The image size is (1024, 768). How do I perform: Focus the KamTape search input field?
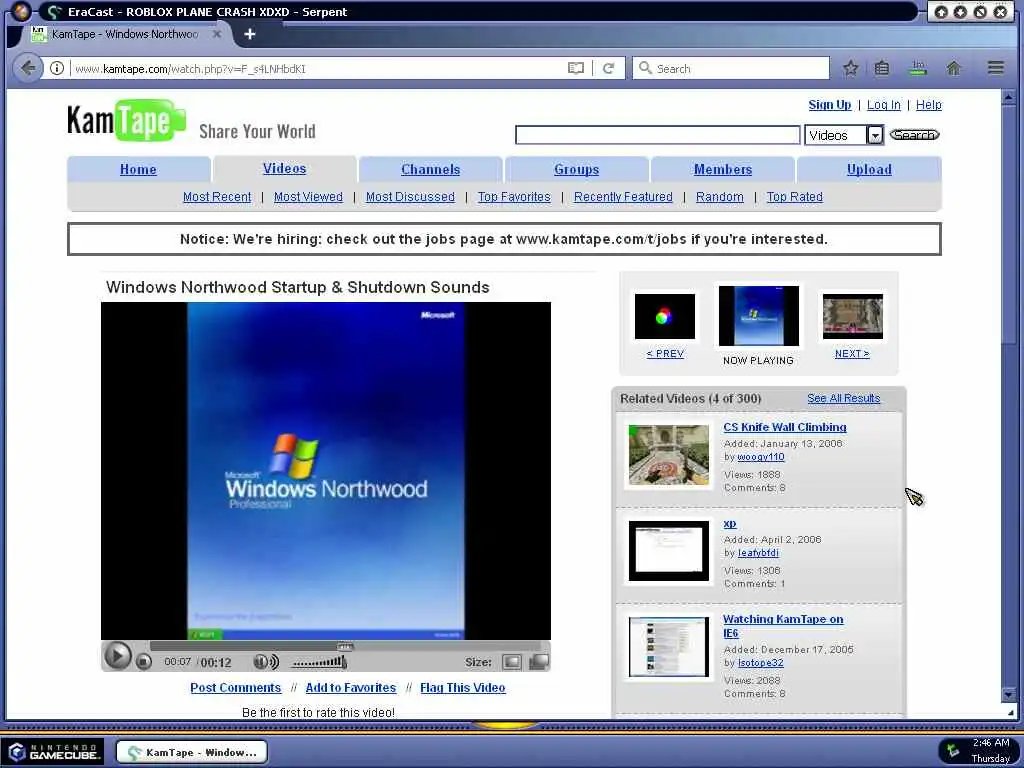pyautogui.click(x=657, y=135)
